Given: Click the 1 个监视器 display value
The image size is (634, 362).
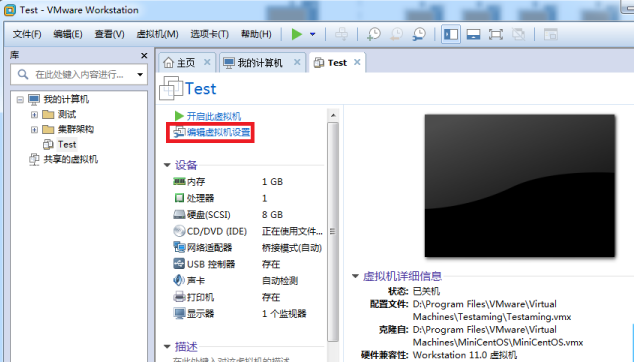Looking at the screenshot, I should coord(284,313).
